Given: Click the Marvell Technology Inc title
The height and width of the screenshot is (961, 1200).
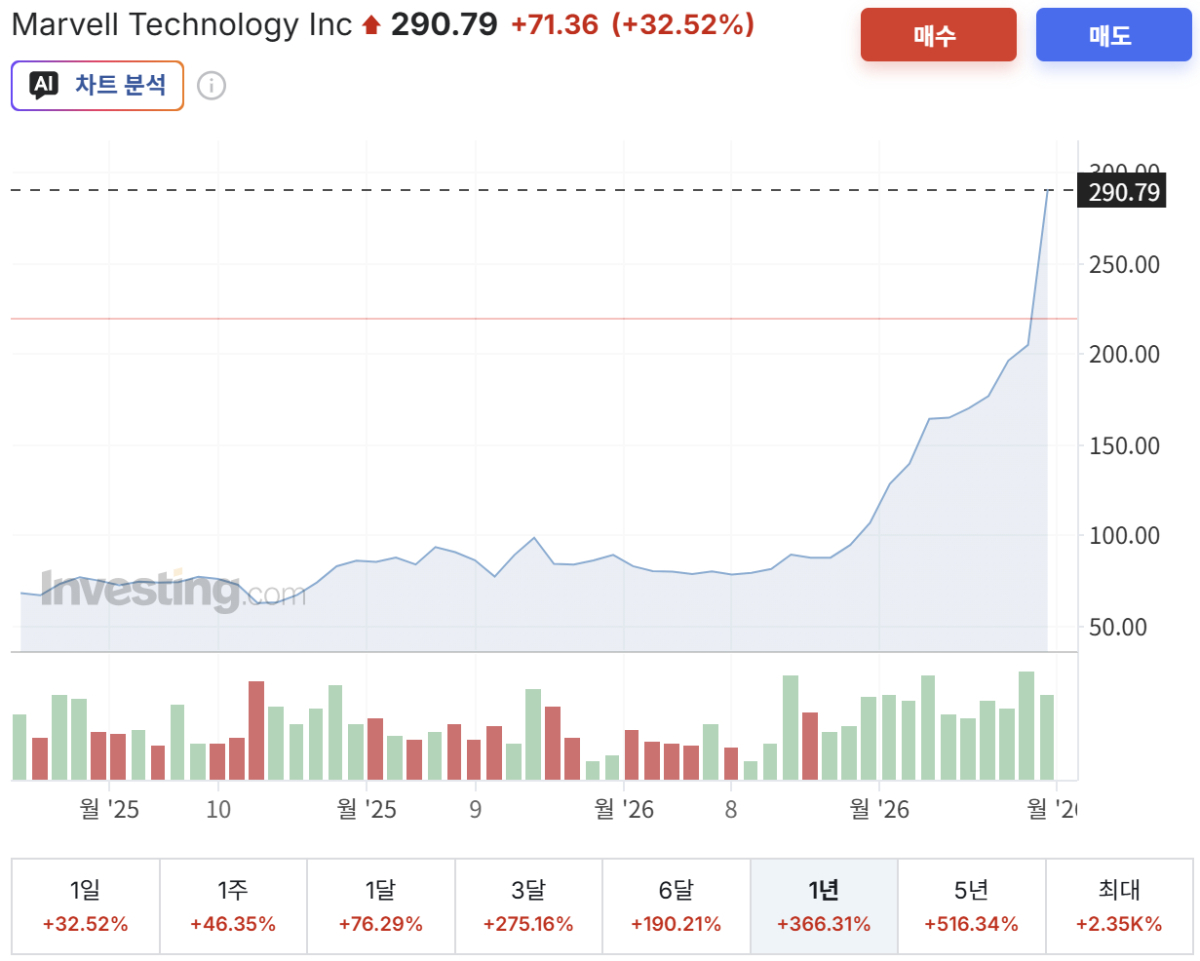Looking at the screenshot, I should tap(182, 25).
